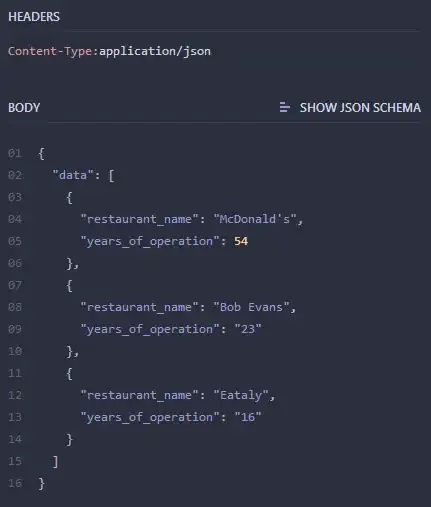Select the HEADERS section title
The width and height of the screenshot is (431, 507).
34,17
